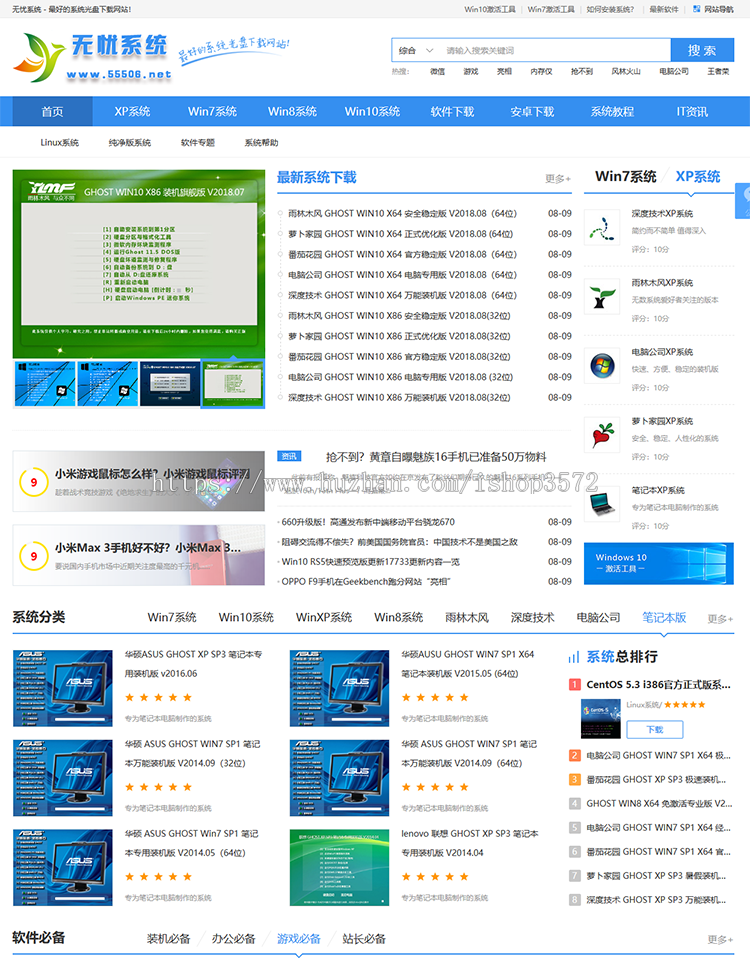Select 雨林木风 category tab in 系统分类
Screen dimensions: 750x960
pyautogui.click(x=467, y=617)
